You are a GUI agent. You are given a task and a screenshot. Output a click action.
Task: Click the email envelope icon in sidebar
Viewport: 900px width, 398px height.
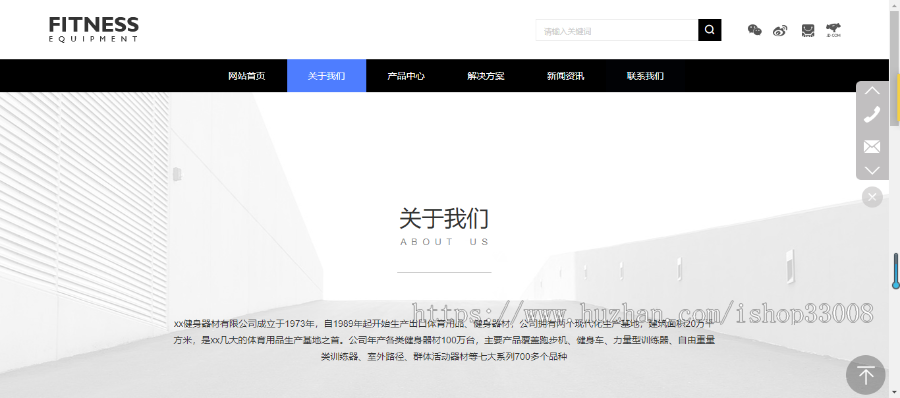coord(872,146)
